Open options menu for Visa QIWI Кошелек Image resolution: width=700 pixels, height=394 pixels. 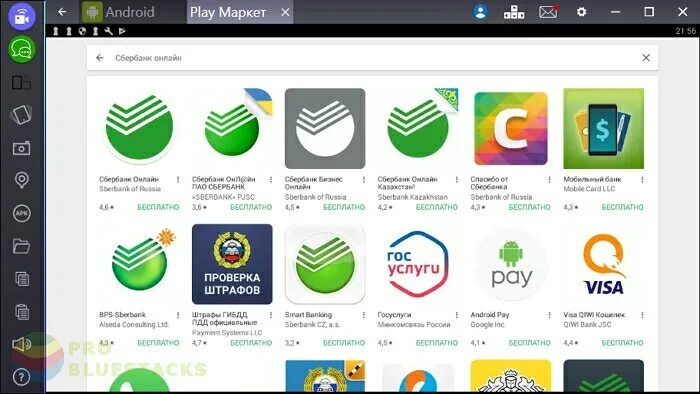tap(642, 315)
